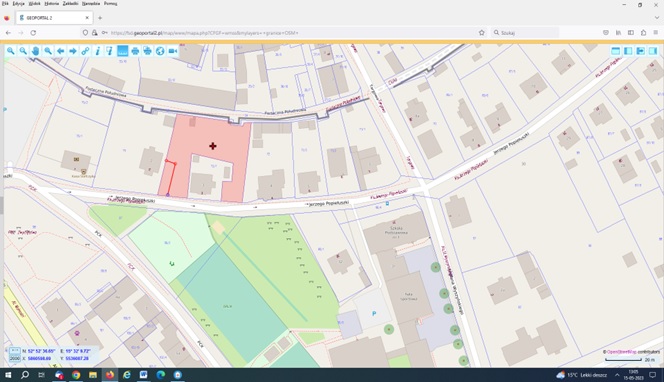
Task: Open the printer icon in map toolbar
Action: (135, 51)
